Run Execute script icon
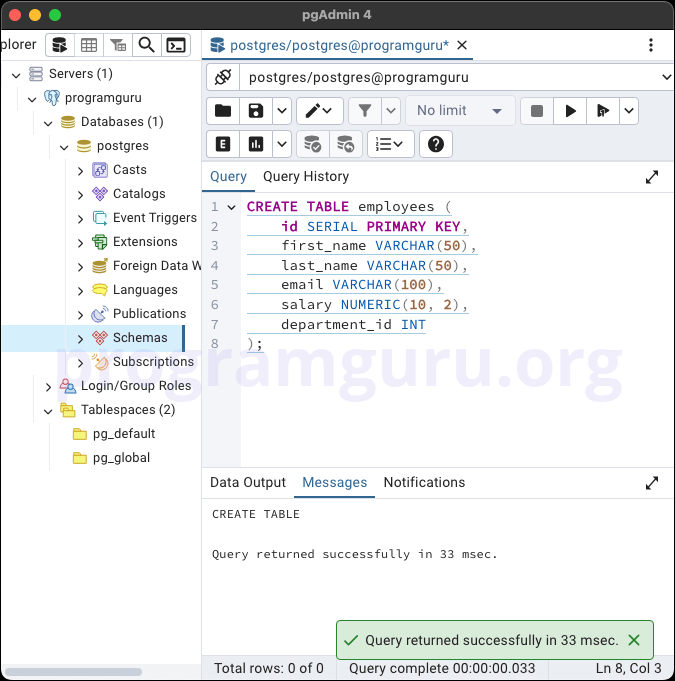 [603, 111]
